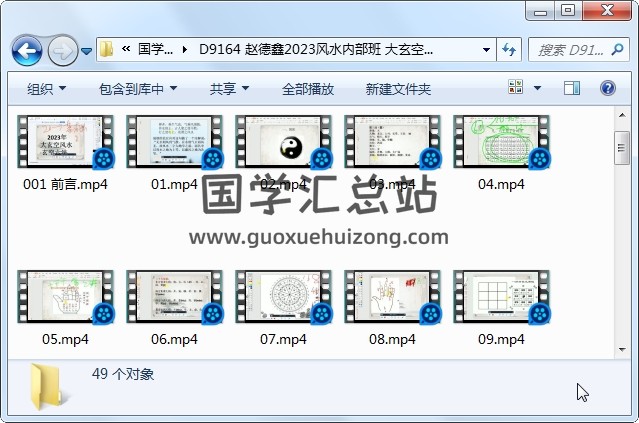Click the file name 08.mp4

392,339
